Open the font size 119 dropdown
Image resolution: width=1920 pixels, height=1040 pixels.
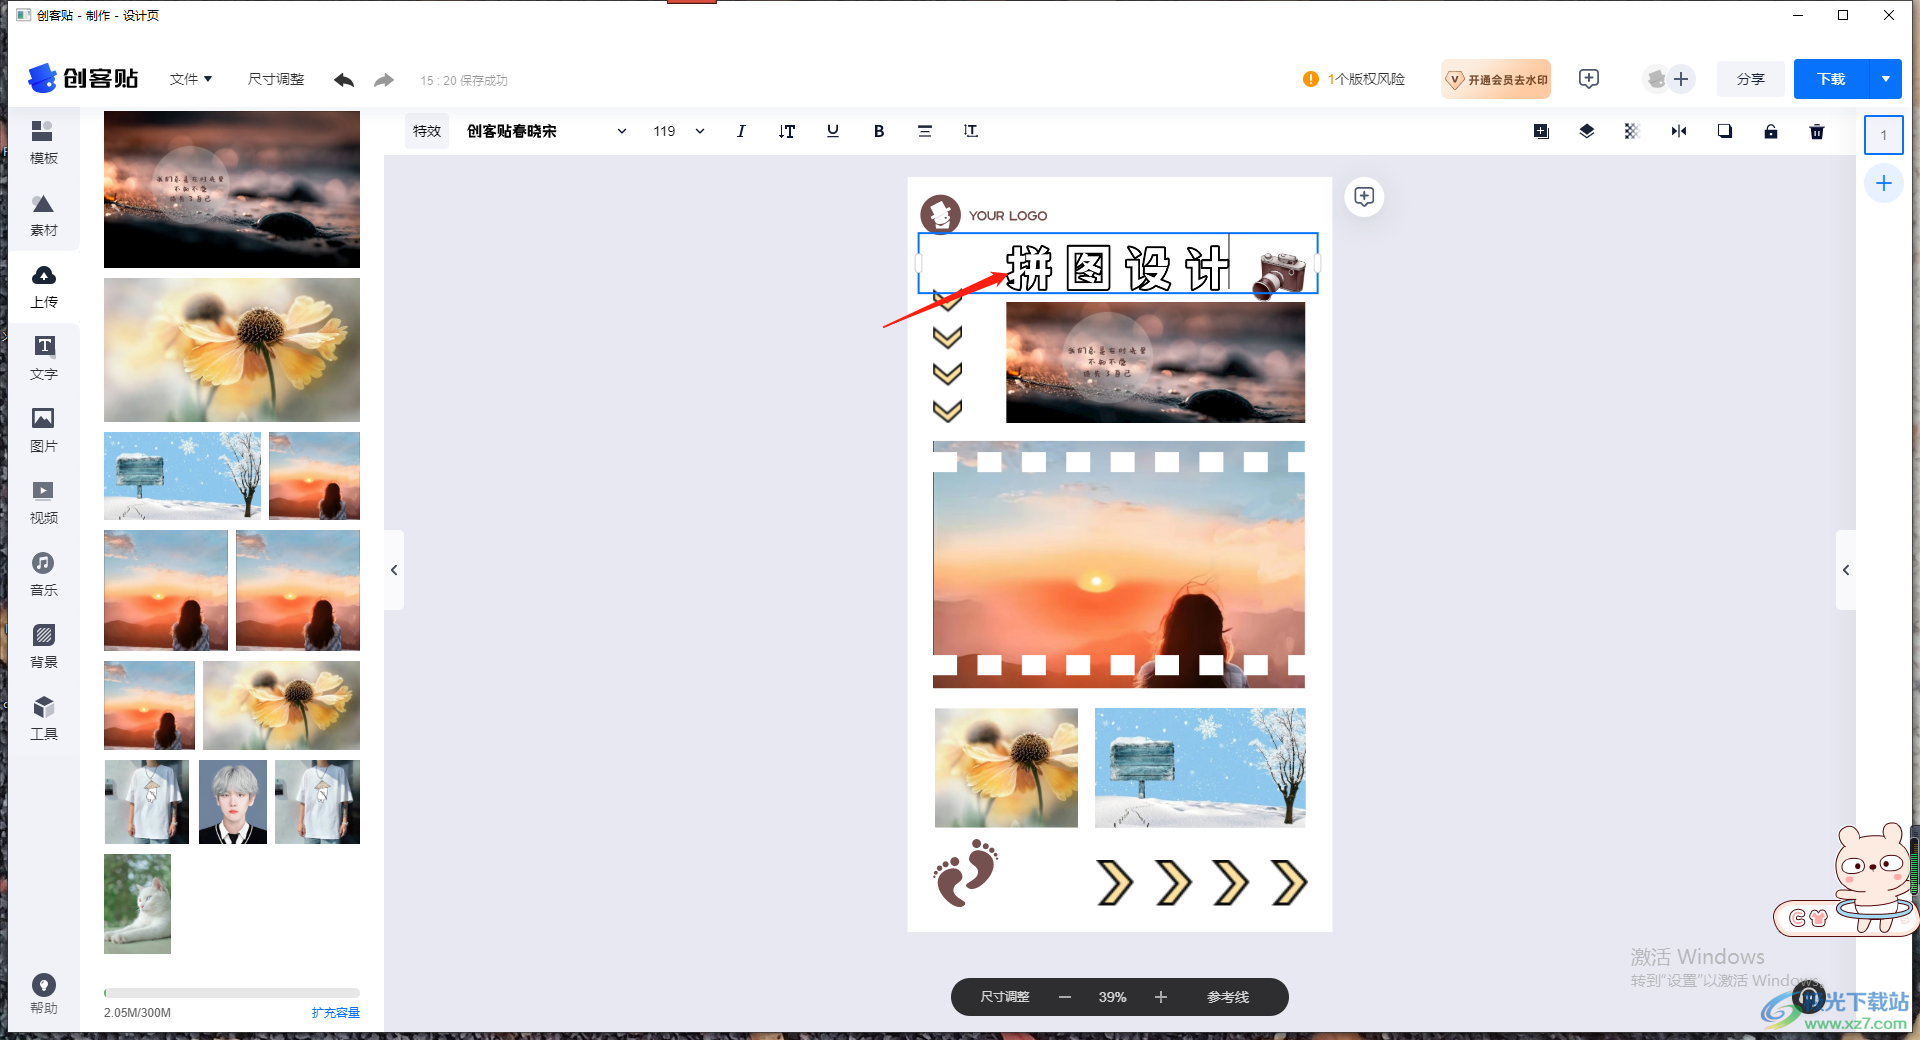click(679, 131)
